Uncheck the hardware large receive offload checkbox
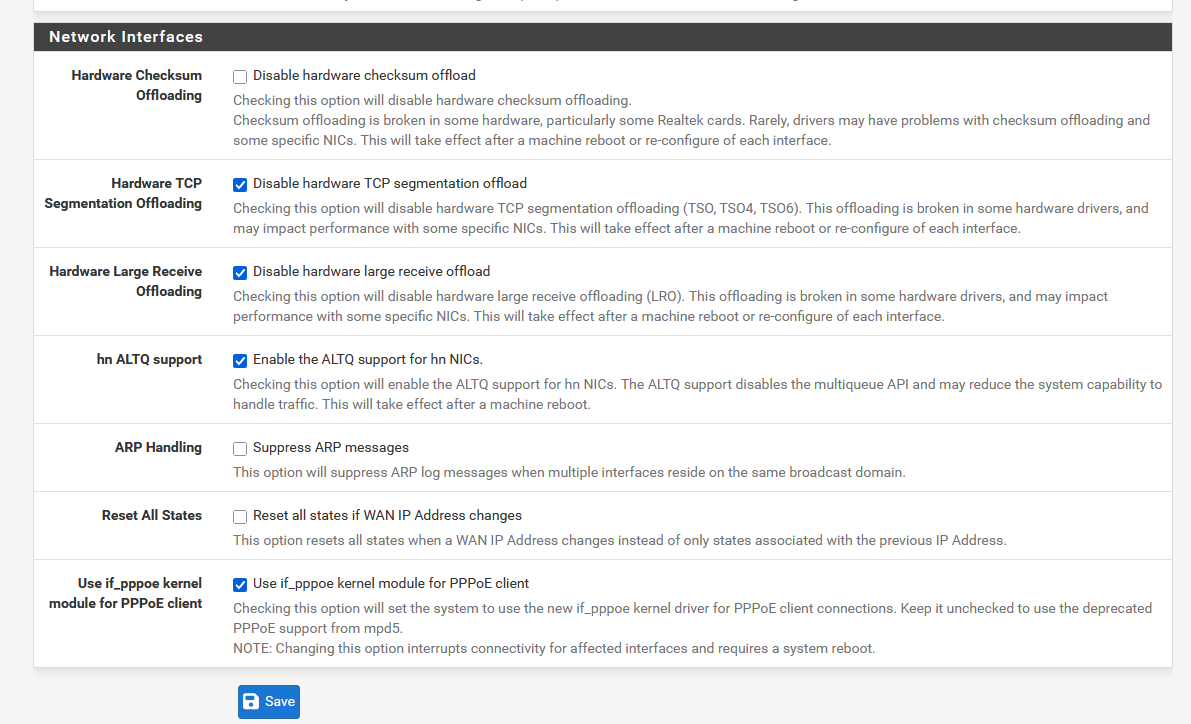 (x=240, y=272)
